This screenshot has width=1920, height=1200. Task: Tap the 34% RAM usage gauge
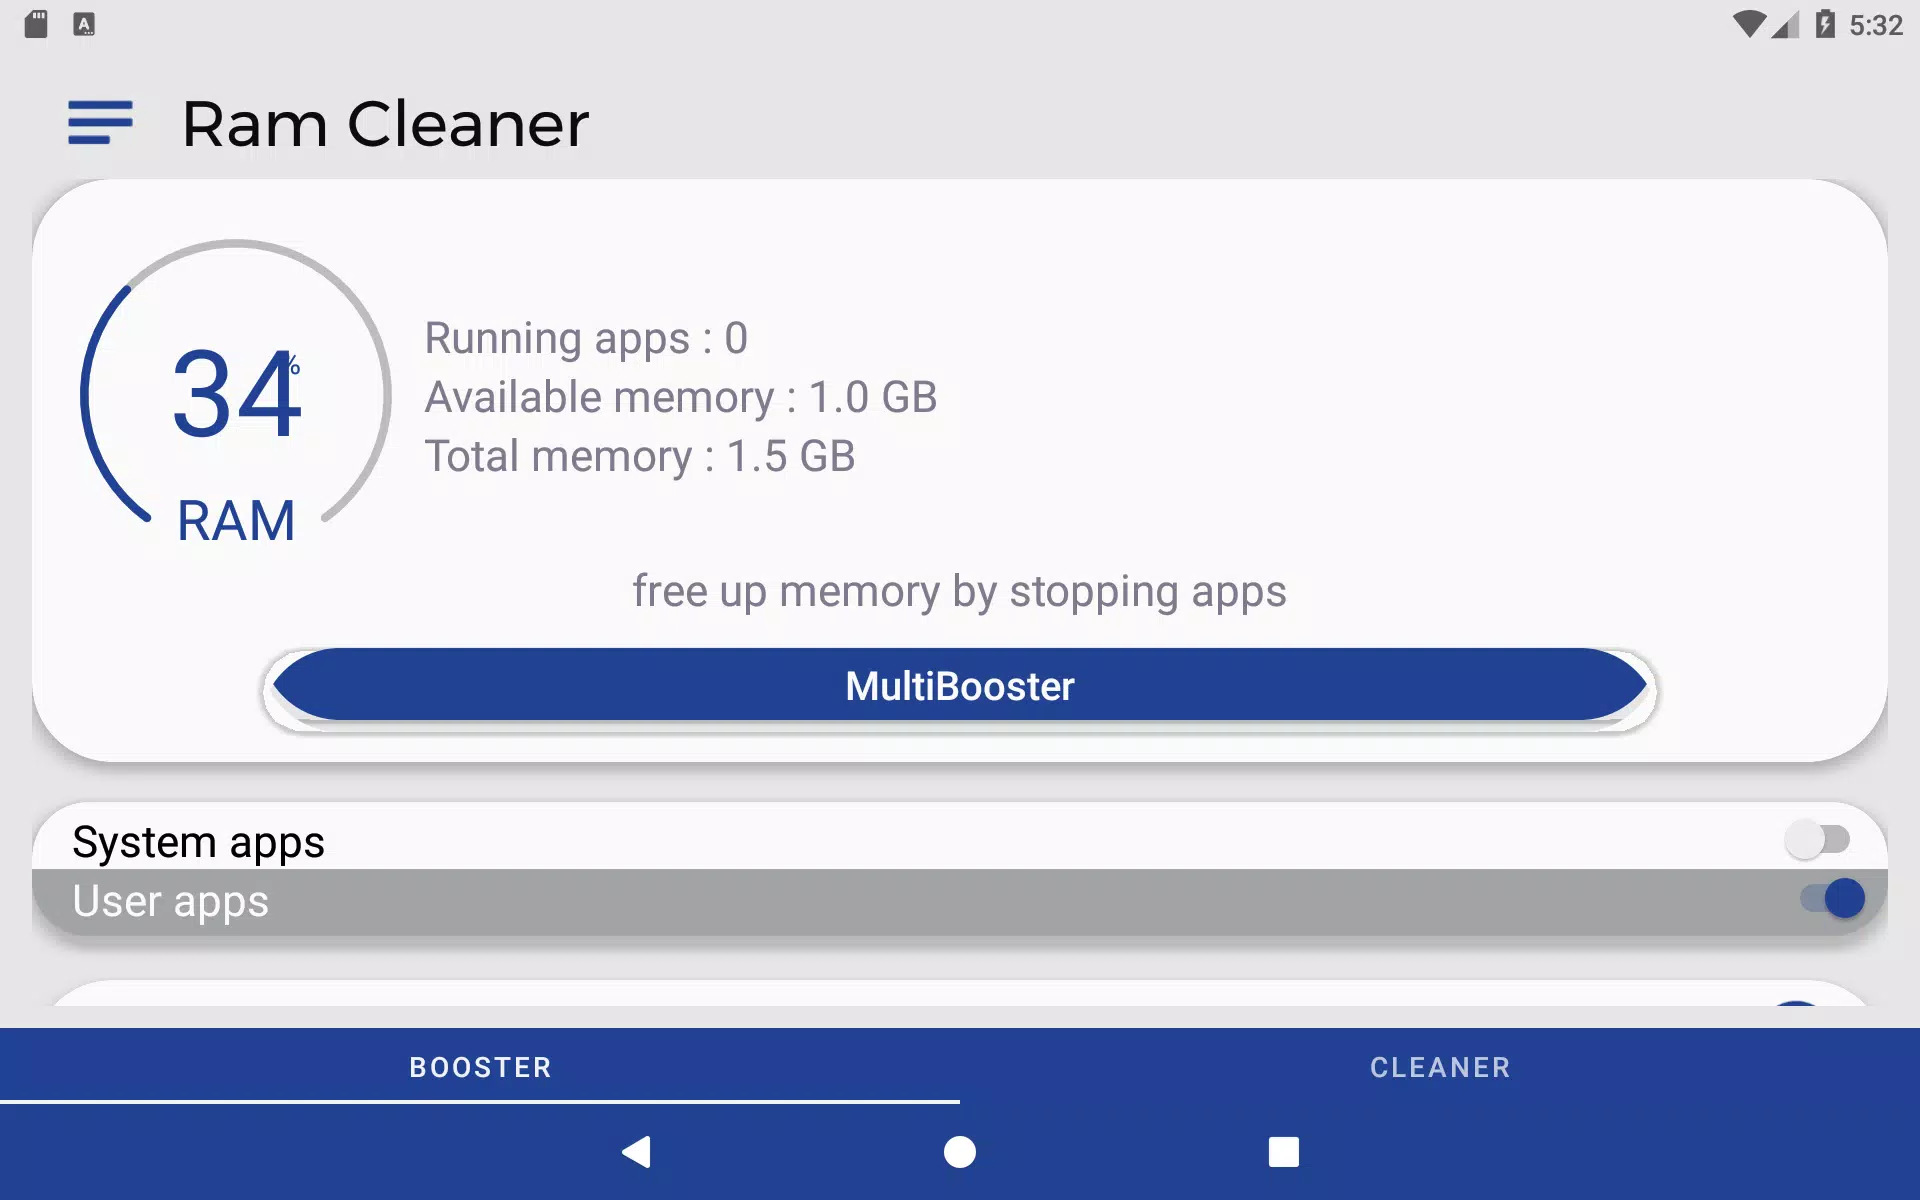tap(236, 395)
